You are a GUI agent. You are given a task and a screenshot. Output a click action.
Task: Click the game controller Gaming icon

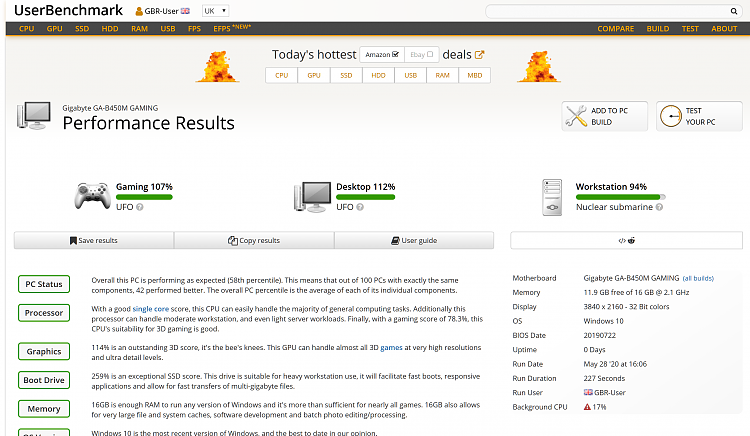[92, 196]
